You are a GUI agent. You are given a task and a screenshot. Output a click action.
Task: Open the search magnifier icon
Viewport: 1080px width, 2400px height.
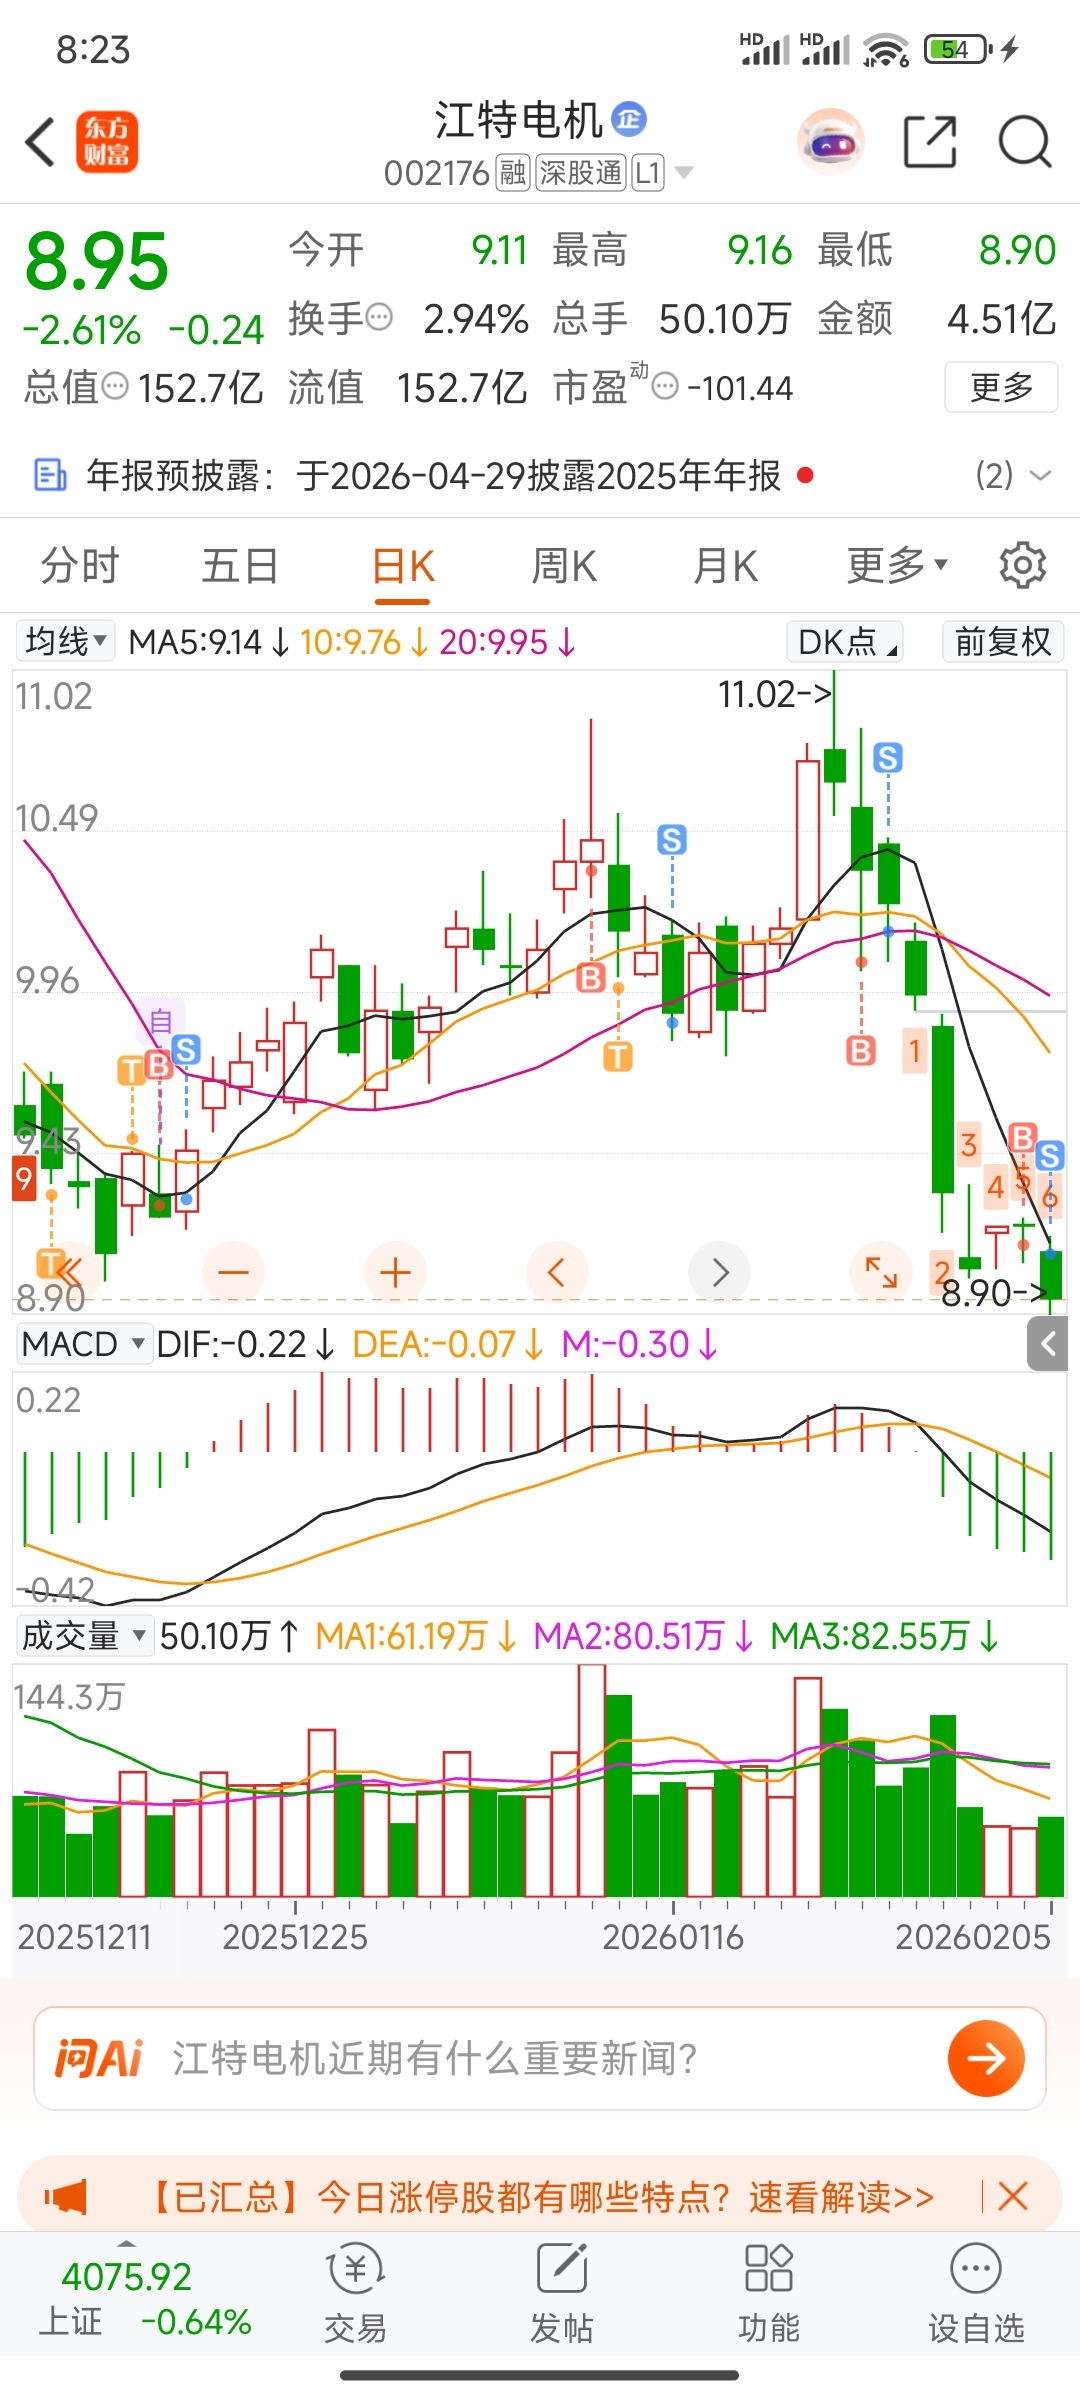point(1025,141)
